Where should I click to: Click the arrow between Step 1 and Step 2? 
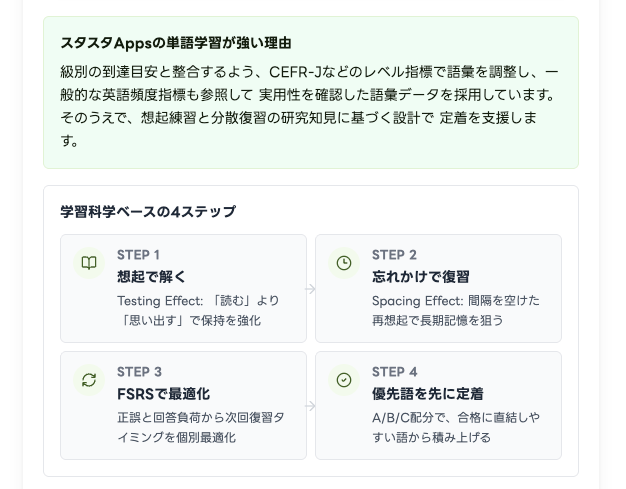pyautogui.click(x=311, y=289)
